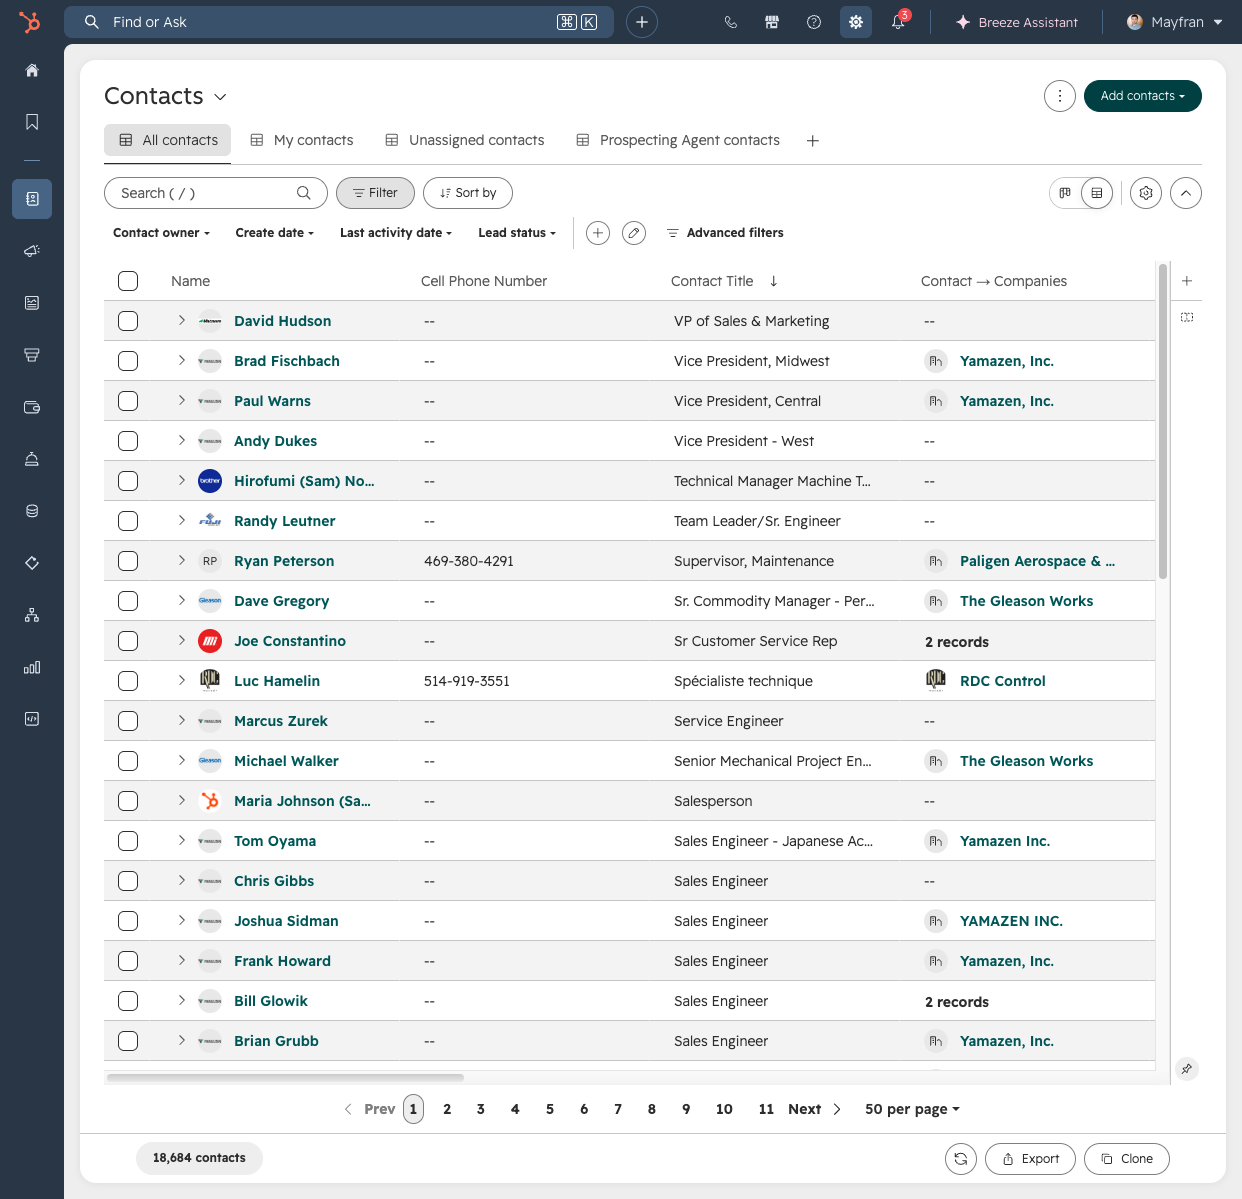
Task: Add a new view tab
Action: (x=813, y=141)
